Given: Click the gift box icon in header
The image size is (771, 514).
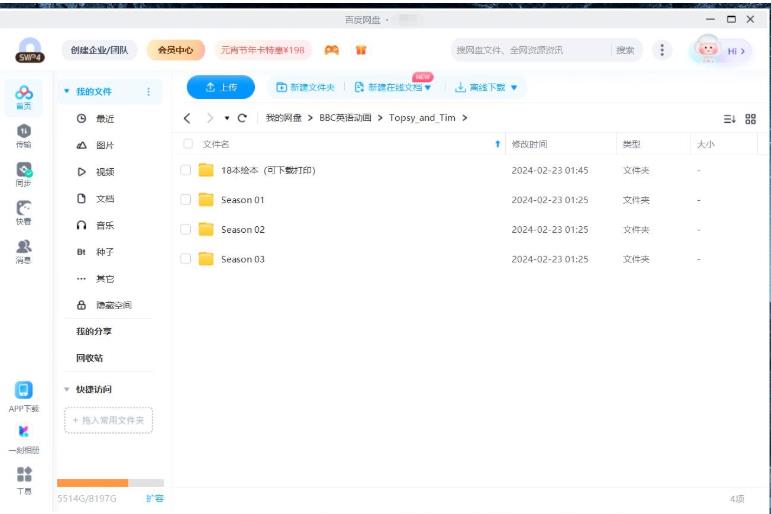Looking at the screenshot, I should [361, 50].
